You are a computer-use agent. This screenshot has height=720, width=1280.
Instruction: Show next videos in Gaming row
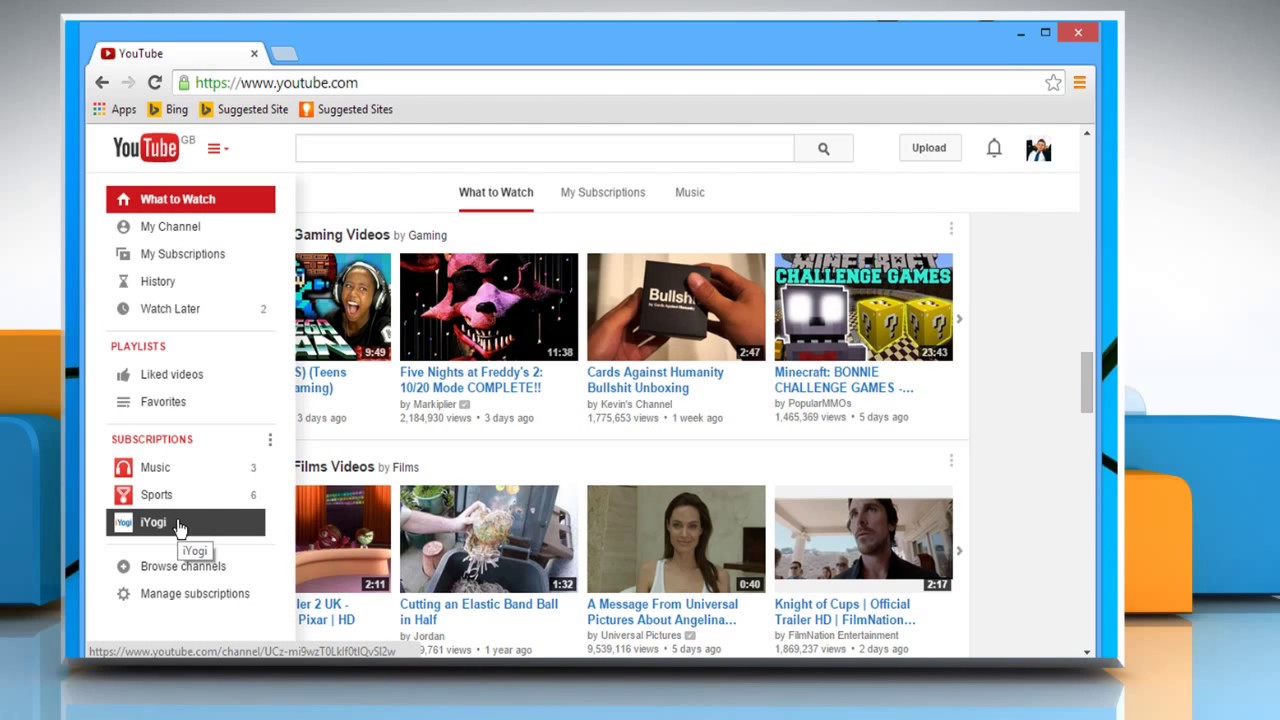[959, 319]
